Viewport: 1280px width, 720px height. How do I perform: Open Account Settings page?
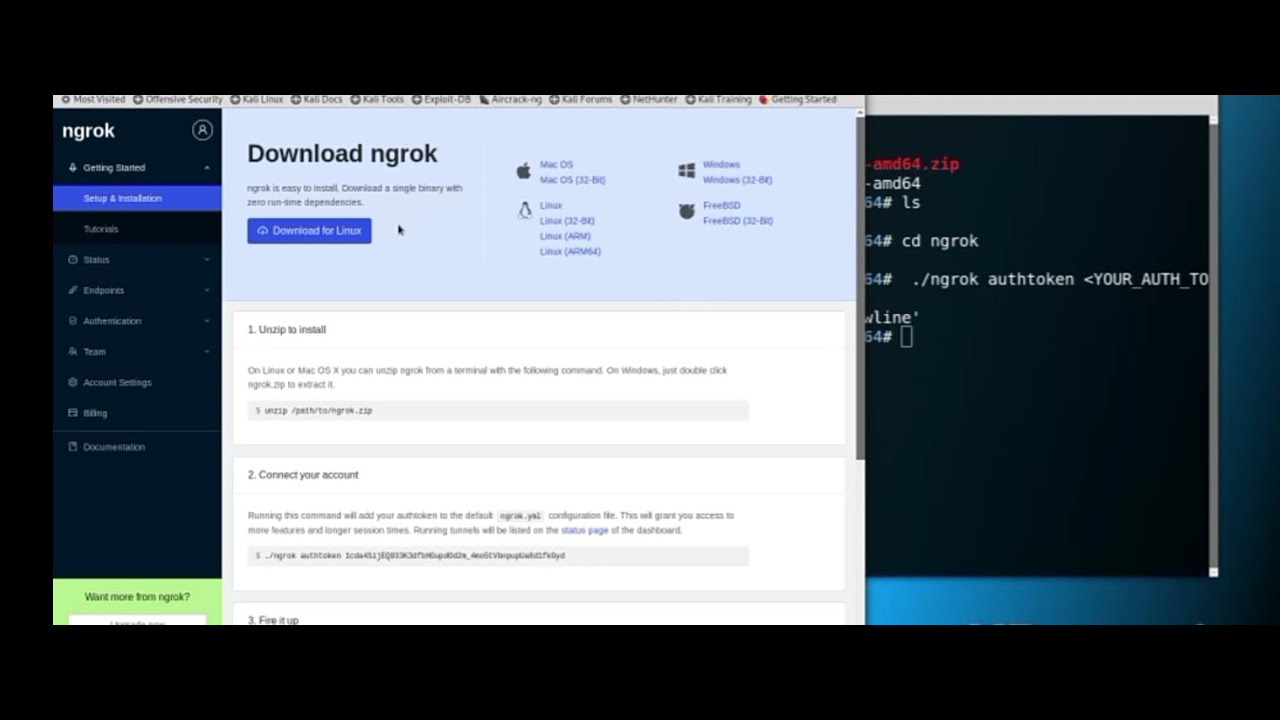[117, 383]
